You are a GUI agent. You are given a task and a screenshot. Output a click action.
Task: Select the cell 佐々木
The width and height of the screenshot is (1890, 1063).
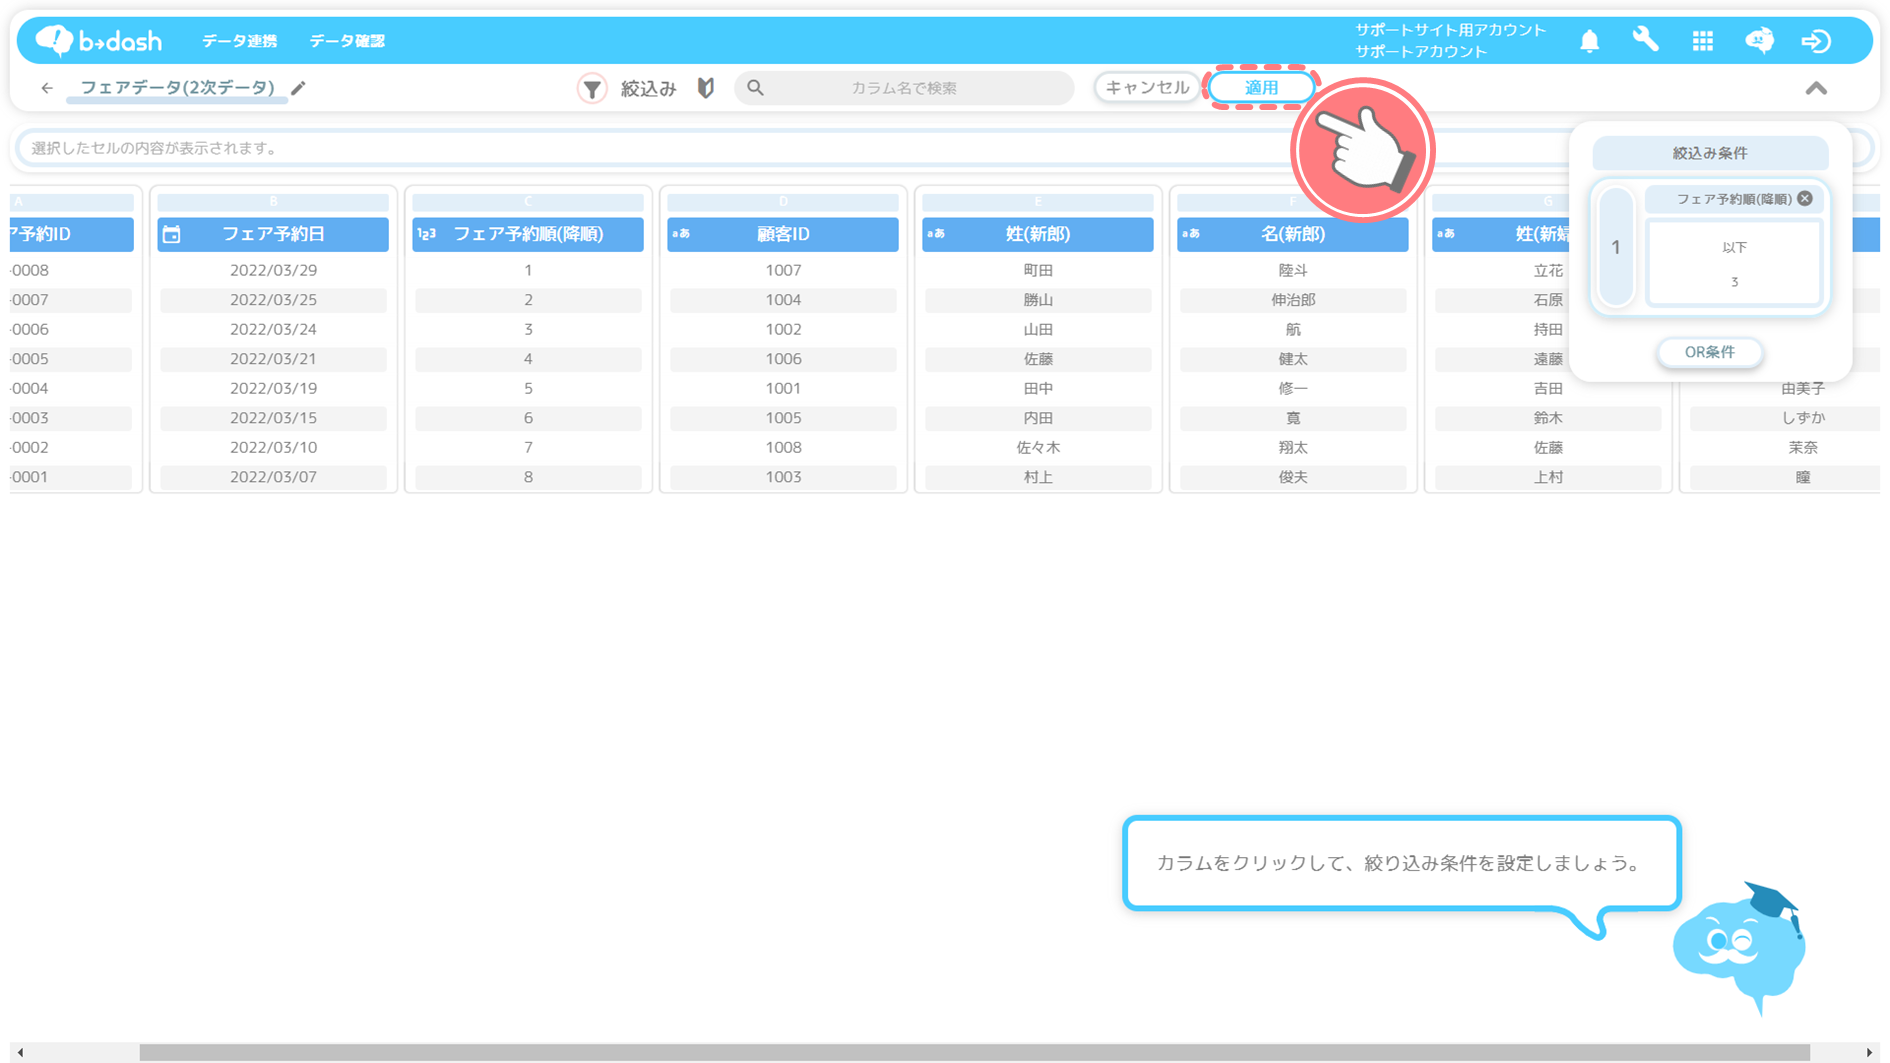pyautogui.click(x=1038, y=447)
